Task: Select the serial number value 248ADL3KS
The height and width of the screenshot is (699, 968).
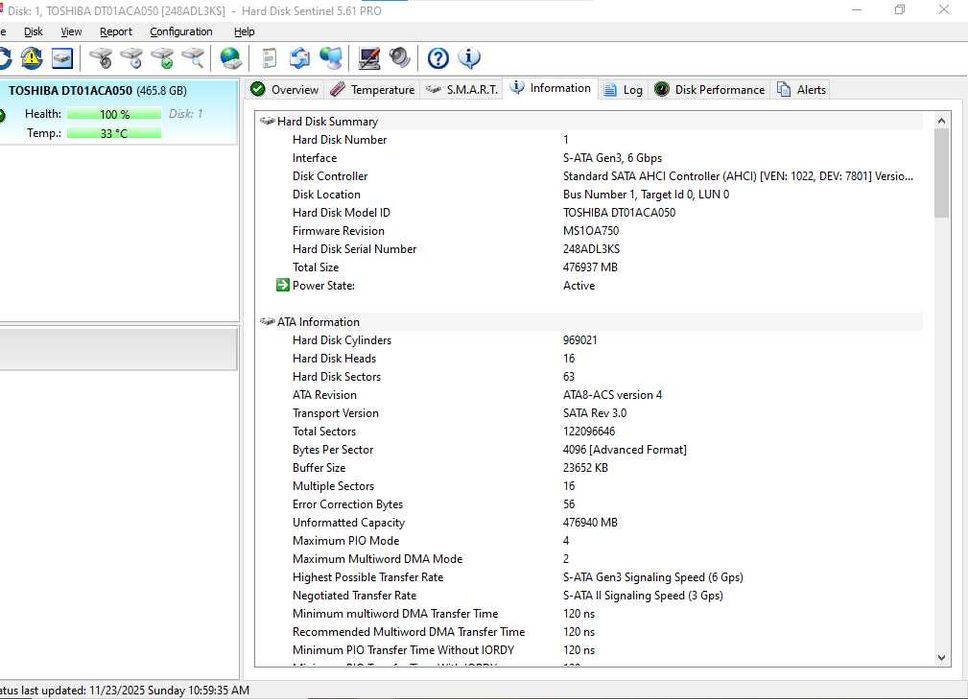Action: coord(591,249)
